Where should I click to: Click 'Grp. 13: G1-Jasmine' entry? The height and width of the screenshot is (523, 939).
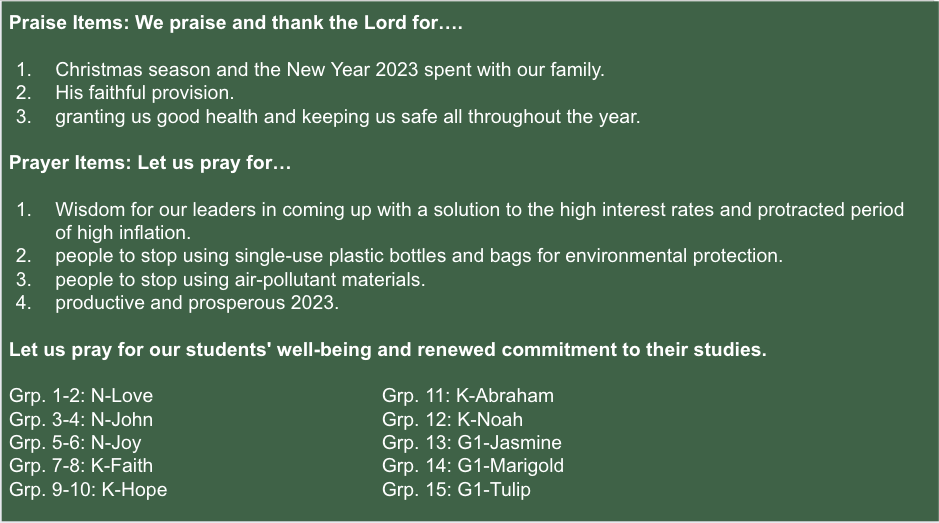pyautogui.click(x=472, y=443)
